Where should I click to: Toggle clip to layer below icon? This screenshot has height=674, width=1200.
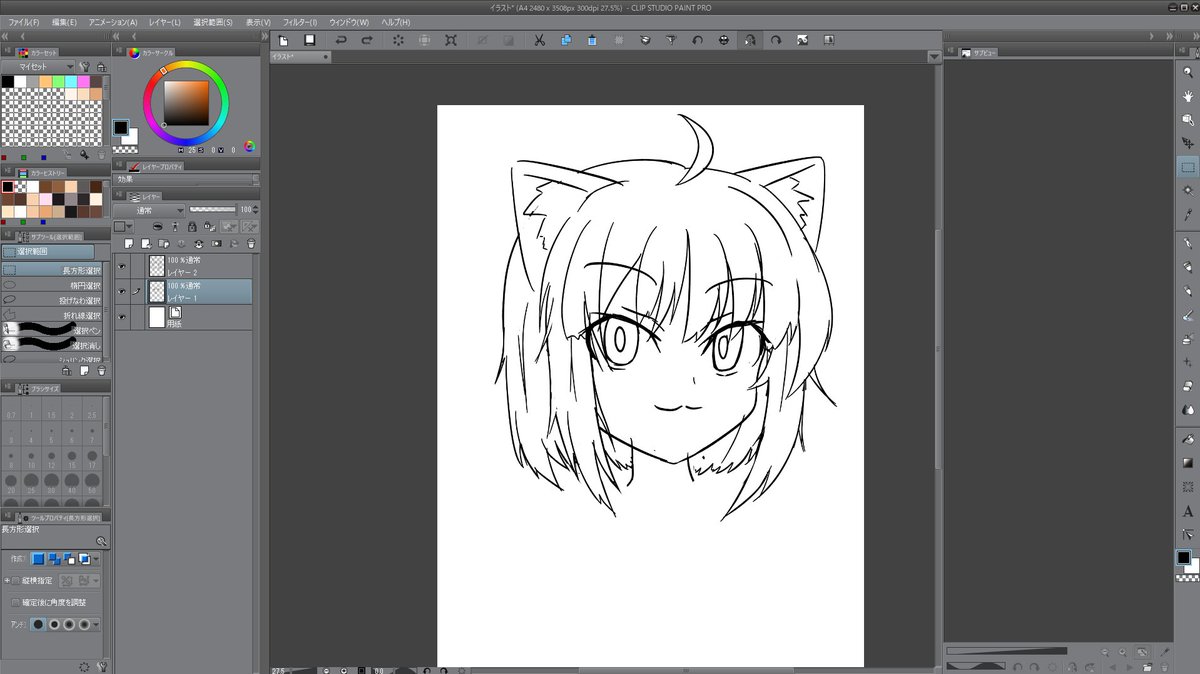tap(158, 227)
